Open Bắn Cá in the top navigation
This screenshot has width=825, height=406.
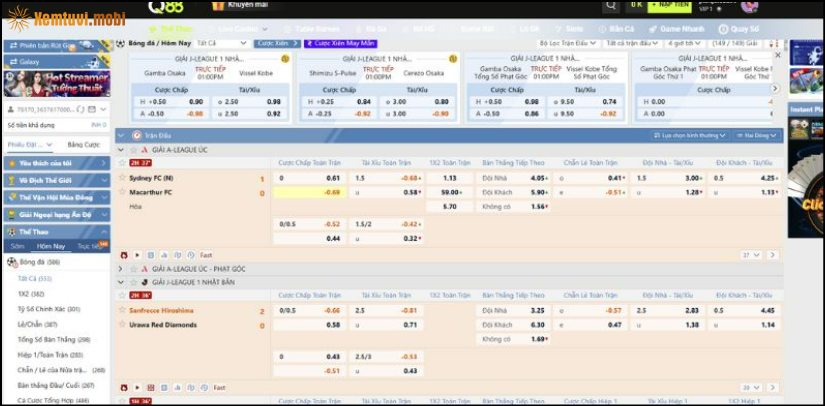[617, 29]
